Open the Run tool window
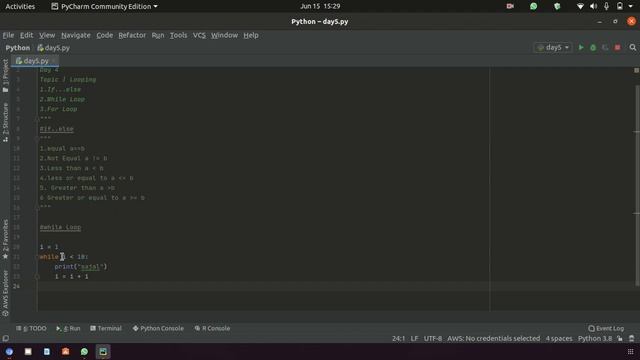The height and width of the screenshot is (360, 640). click(68, 328)
